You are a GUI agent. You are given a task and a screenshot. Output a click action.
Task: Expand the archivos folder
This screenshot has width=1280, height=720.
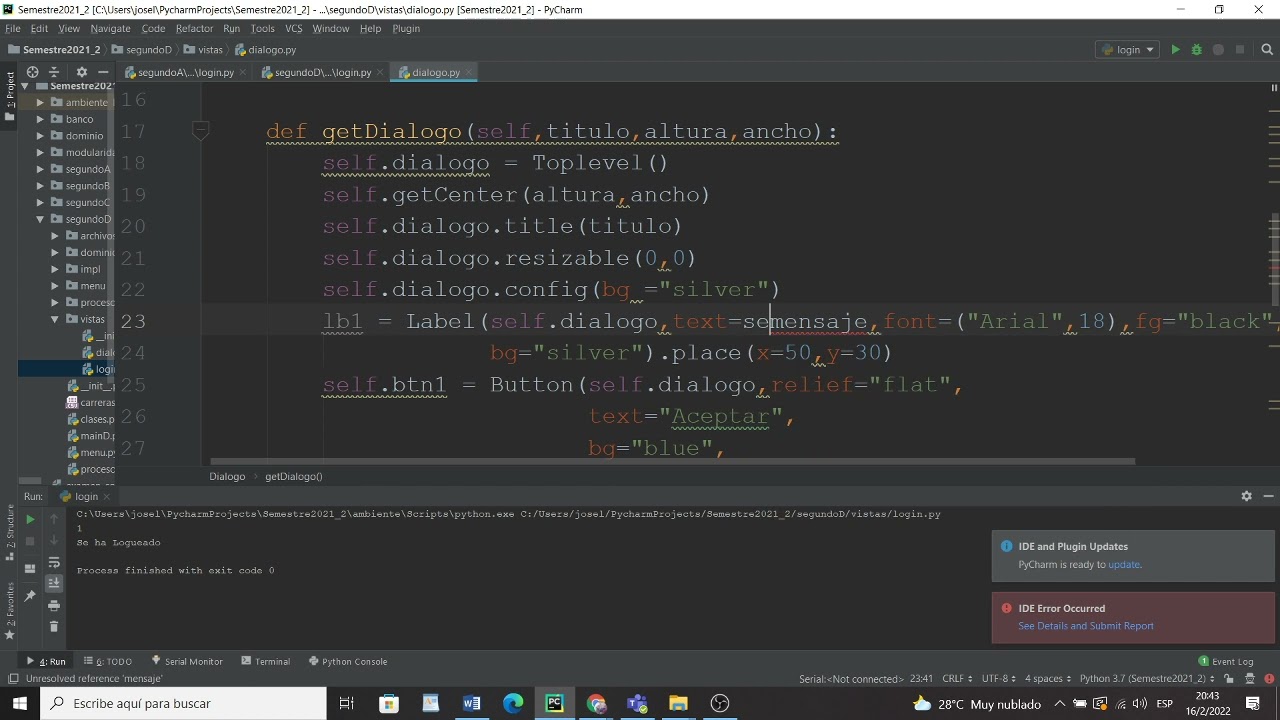pos(56,236)
